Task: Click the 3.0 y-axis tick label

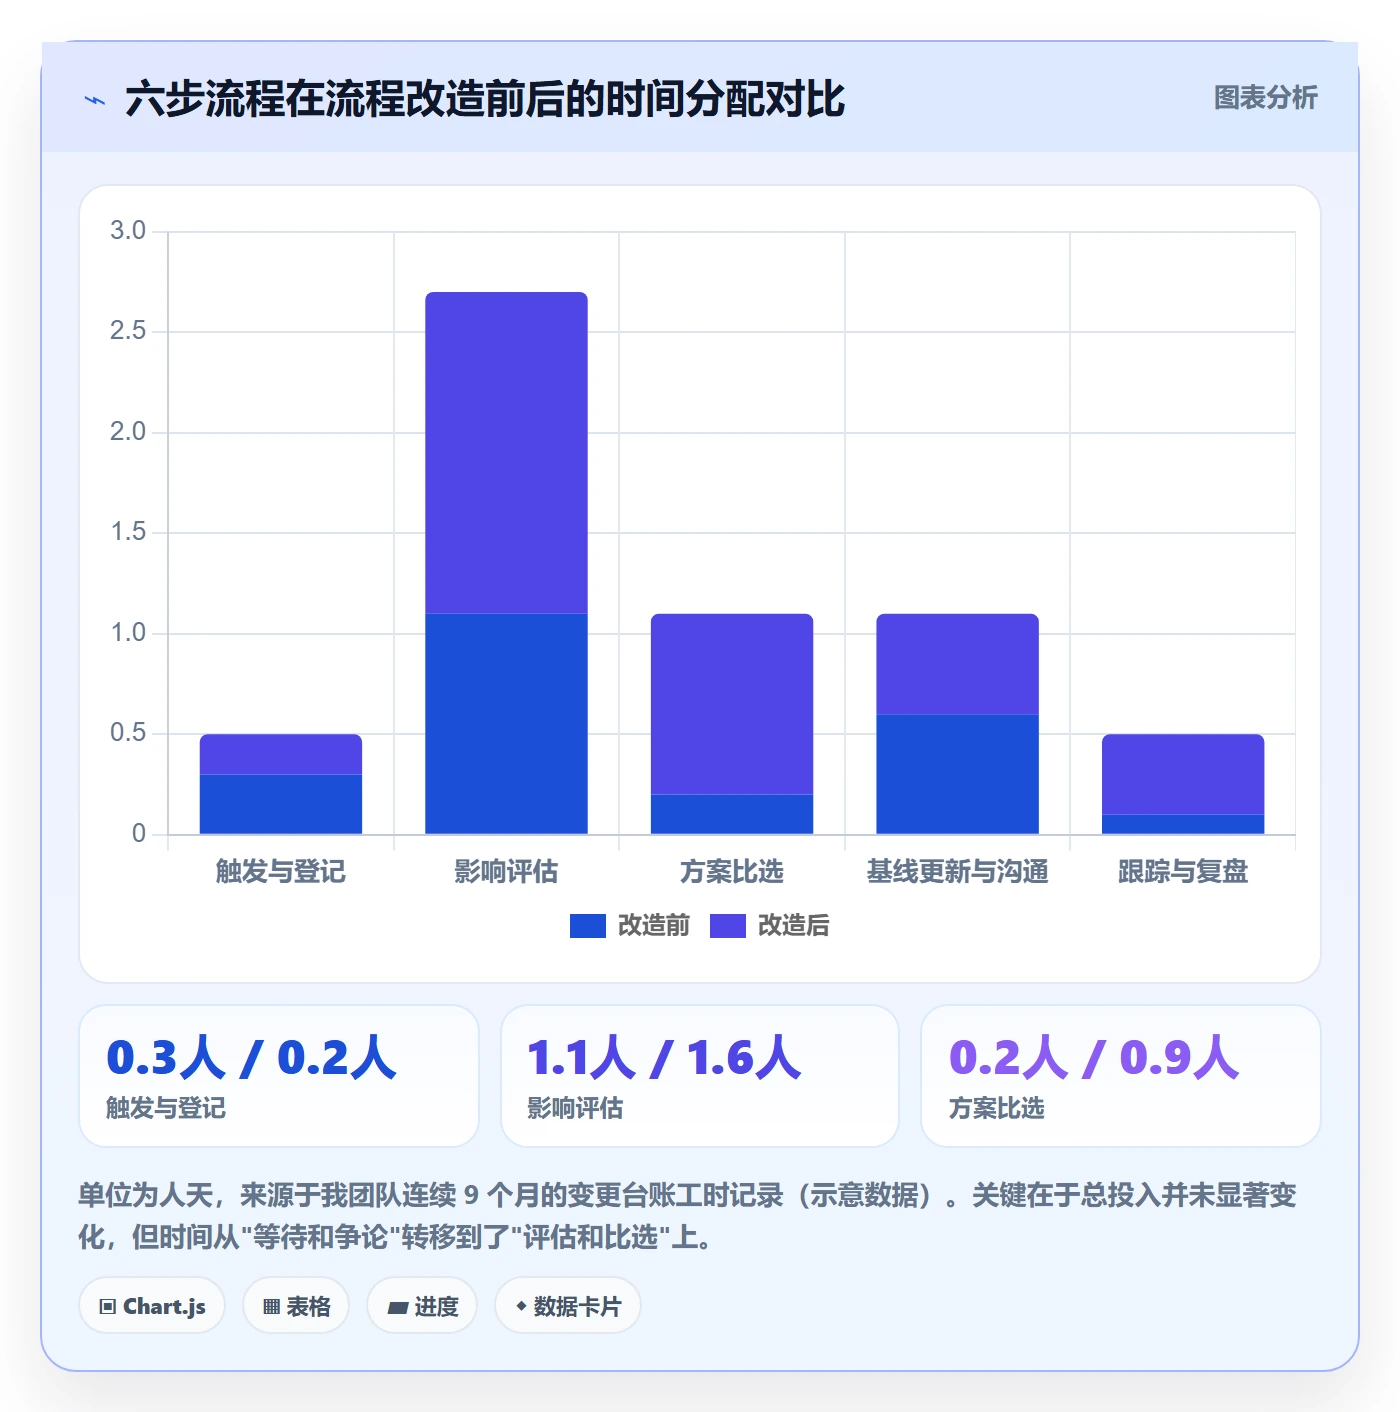Action: click(128, 231)
